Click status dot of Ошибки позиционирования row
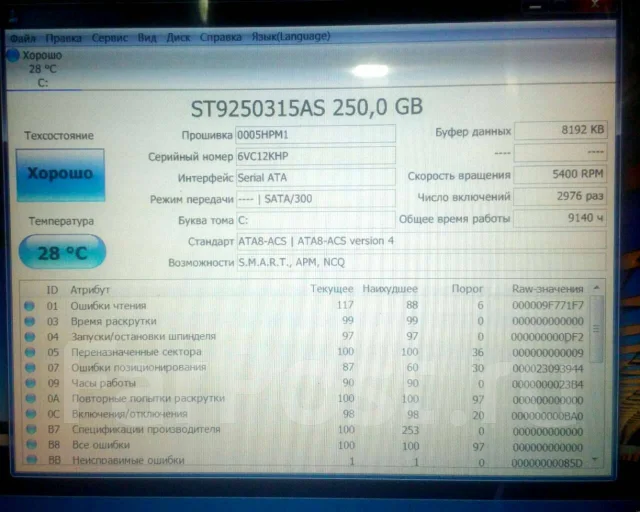This screenshot has height=512, width=640. coord(30,367)
